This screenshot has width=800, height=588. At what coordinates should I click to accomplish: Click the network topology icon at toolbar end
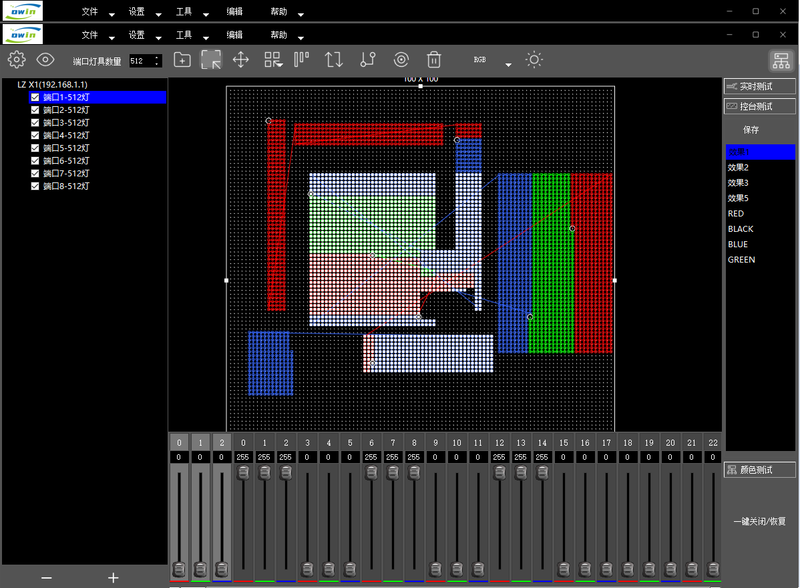pyautogui.click(x=781, y=61)
